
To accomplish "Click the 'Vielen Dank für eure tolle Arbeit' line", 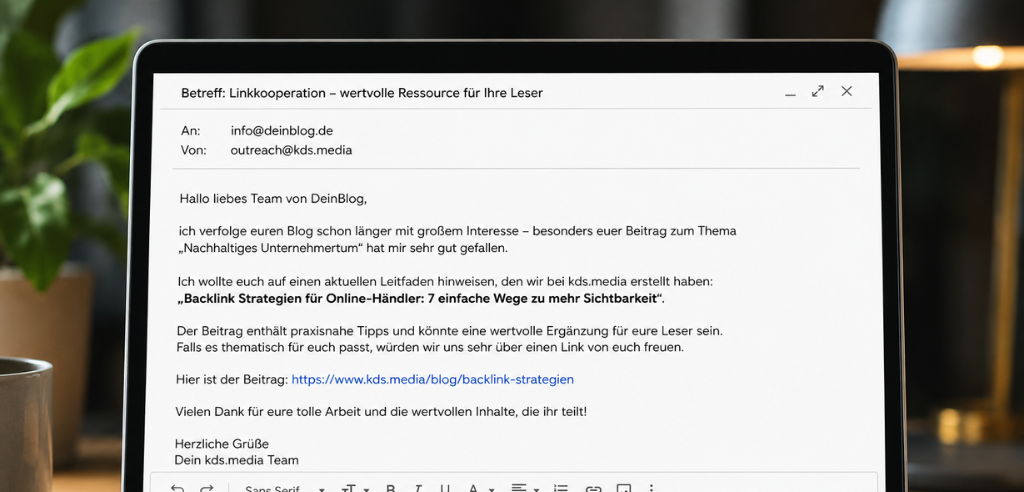I will point(381,412).
